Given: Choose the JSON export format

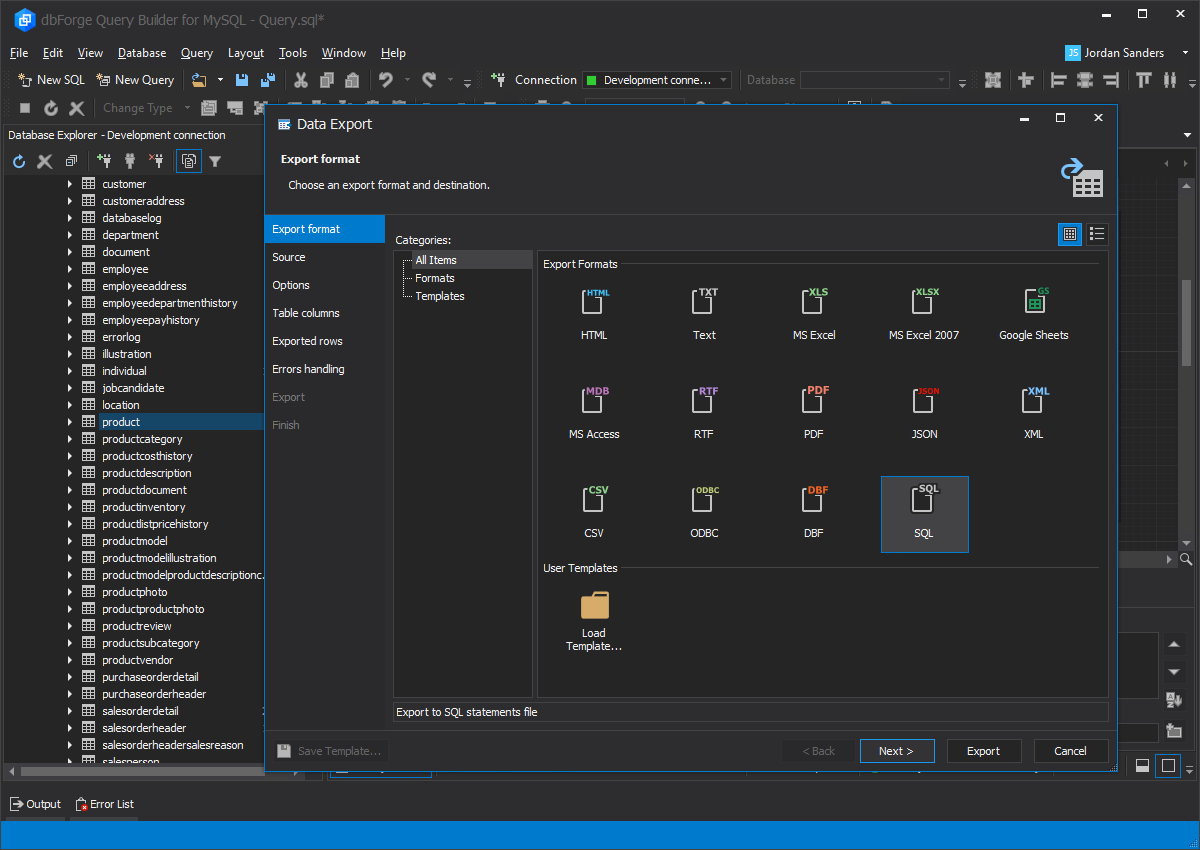Looking at the screenshot, I should [924, 402].
